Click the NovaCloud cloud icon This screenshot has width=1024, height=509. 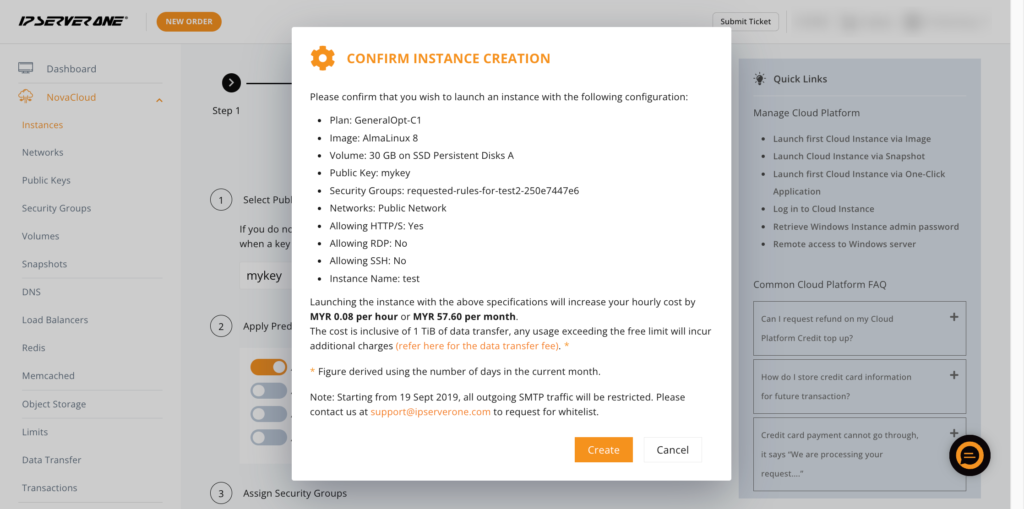point(25,97)
